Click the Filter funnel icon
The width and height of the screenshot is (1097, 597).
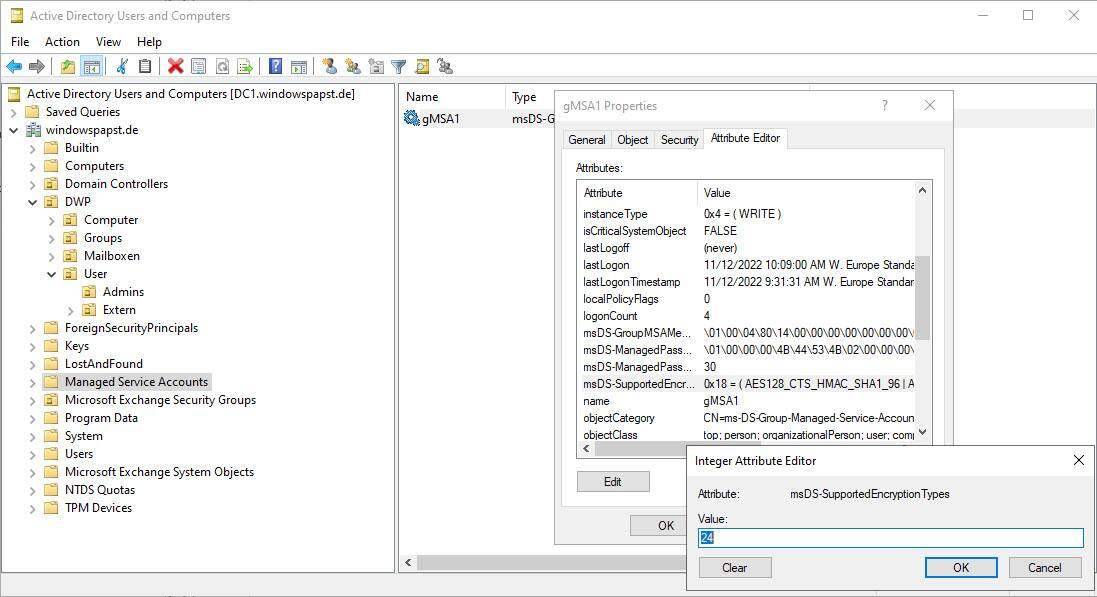click(398, 67)
